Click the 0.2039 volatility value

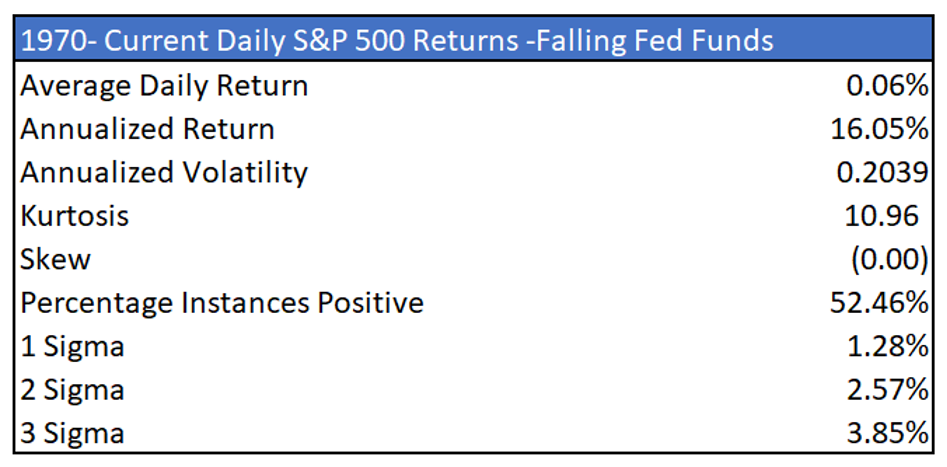[x=882, y=172]
